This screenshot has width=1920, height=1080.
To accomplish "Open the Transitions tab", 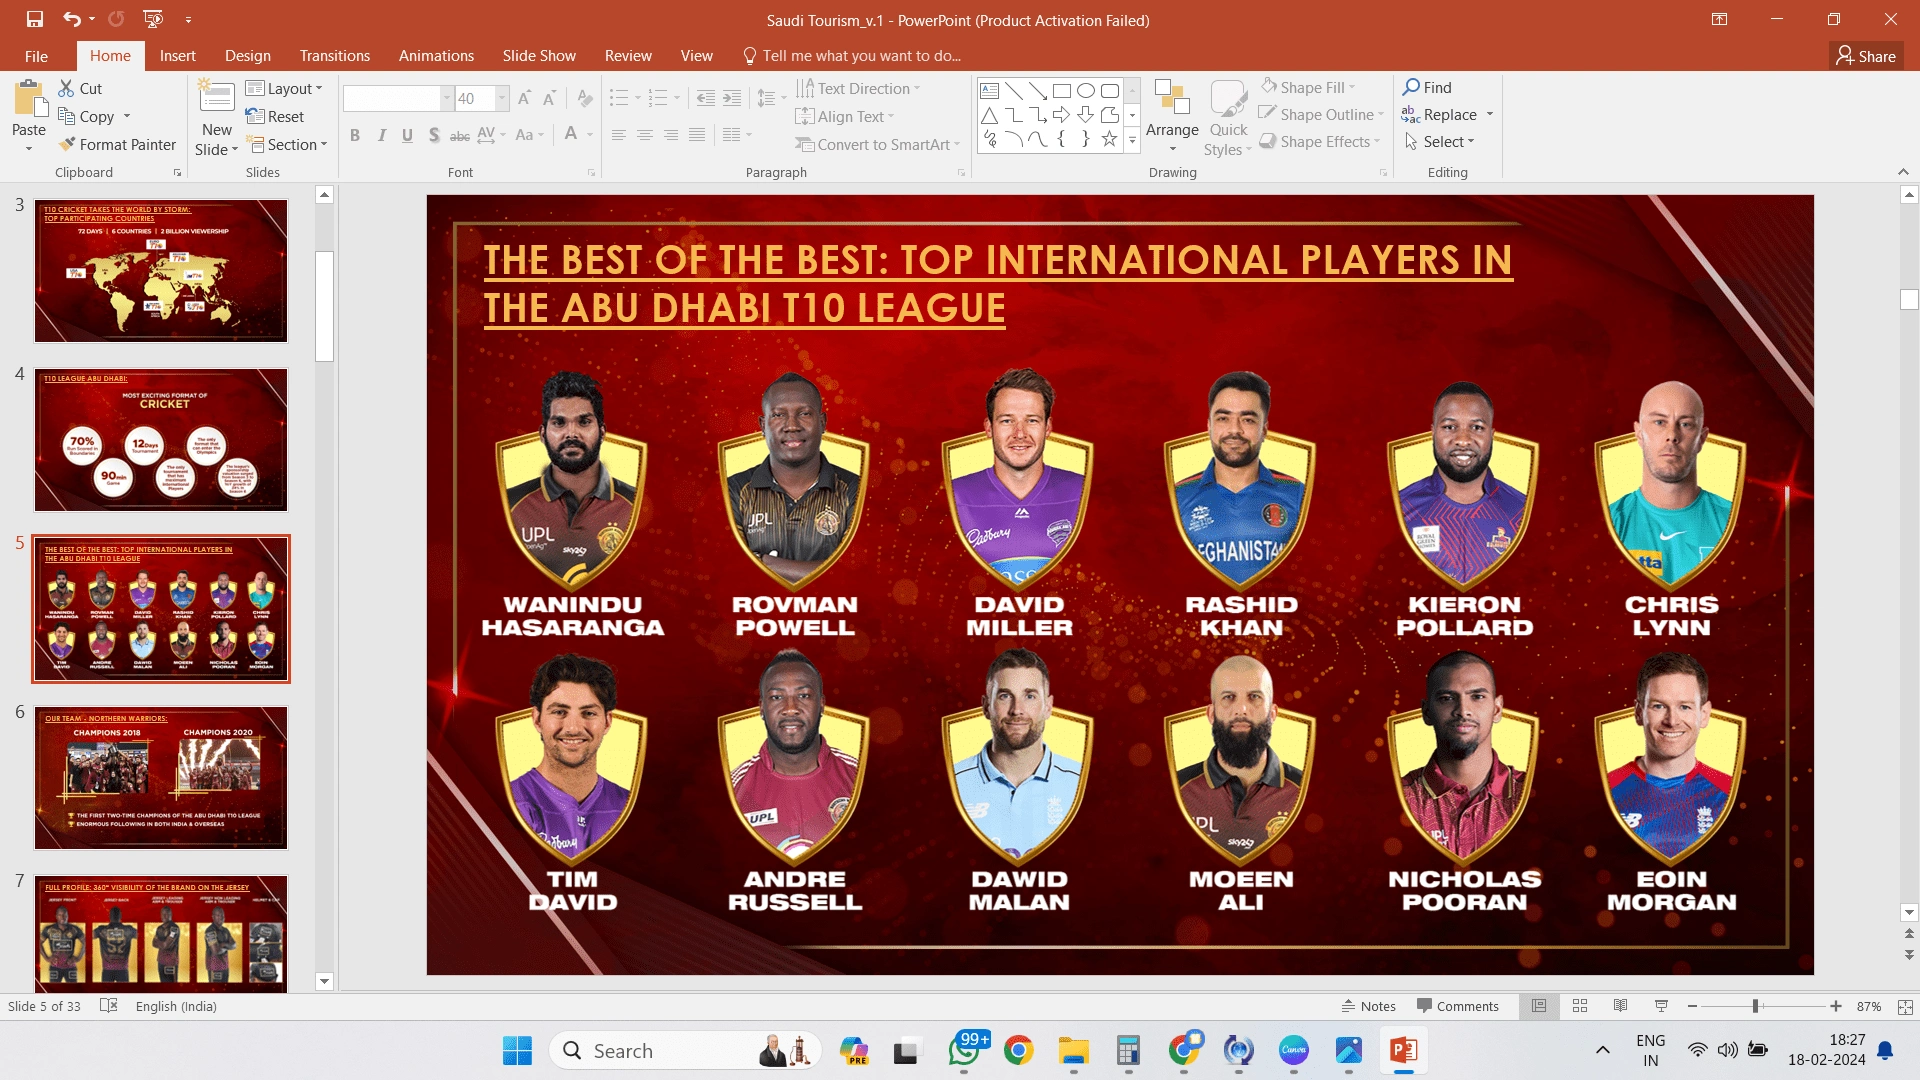I will pyautogui.click(x=334, y=56).
